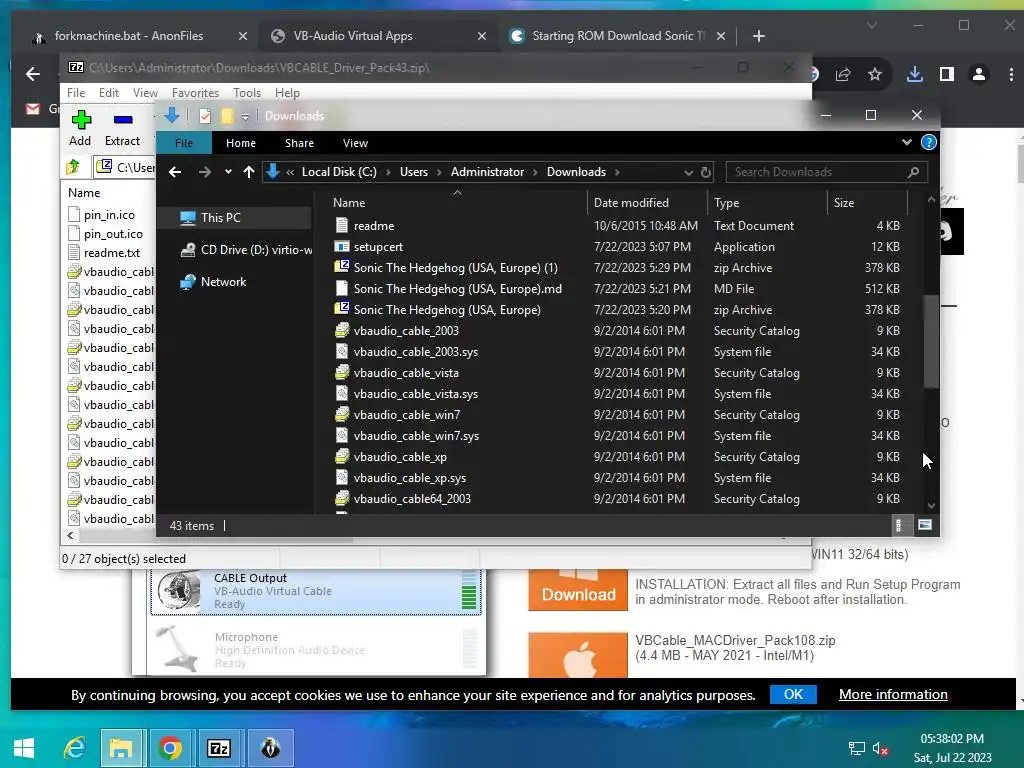
Task: Open Explorer Help question mark icon
Action: 928,142
